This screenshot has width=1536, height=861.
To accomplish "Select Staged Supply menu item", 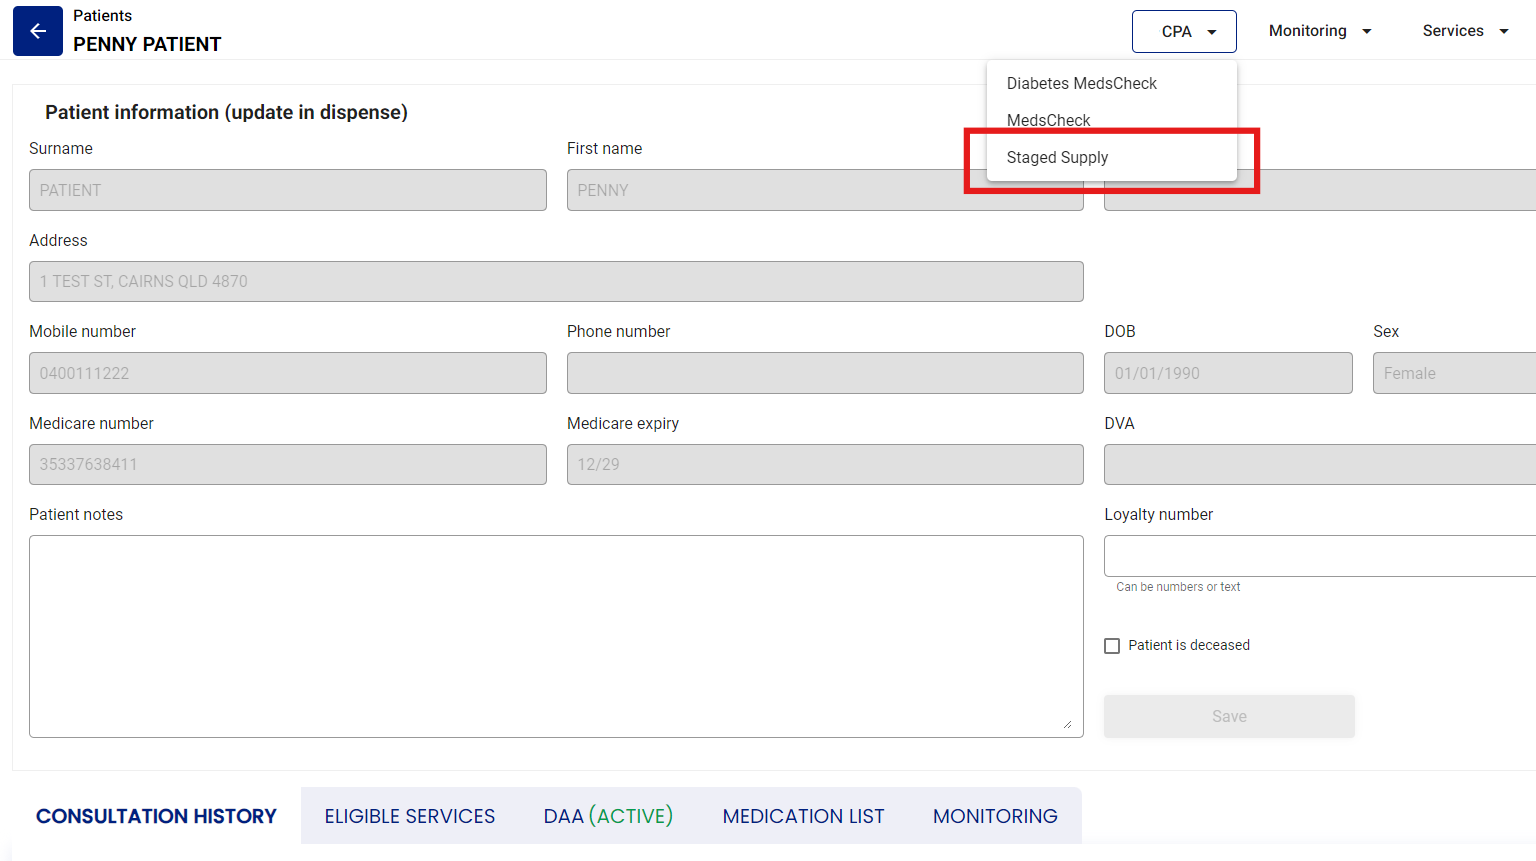I will 1057,158.
